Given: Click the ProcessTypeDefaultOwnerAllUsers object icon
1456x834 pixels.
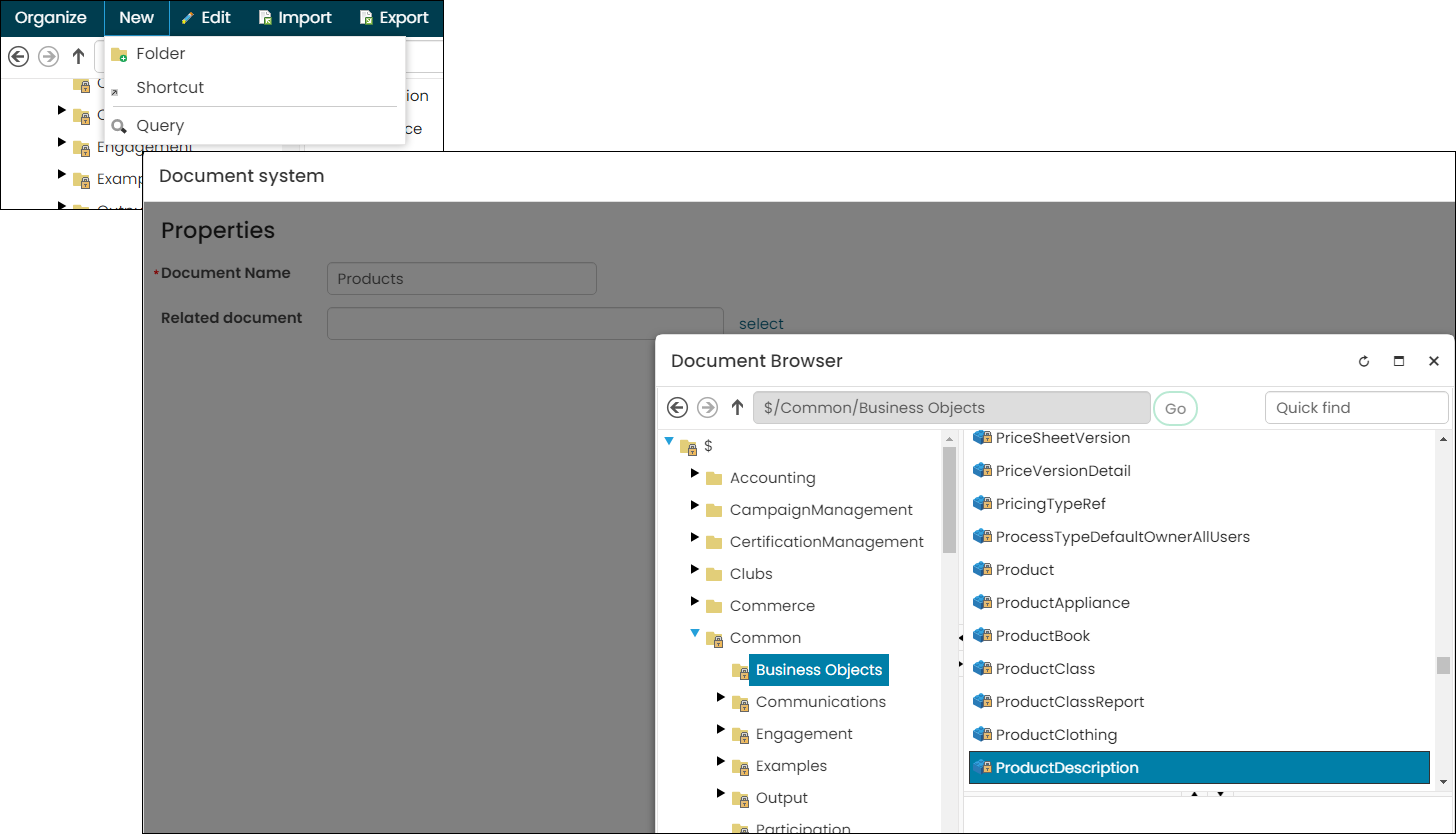Looking at the screenshot, I should [982, 537].
